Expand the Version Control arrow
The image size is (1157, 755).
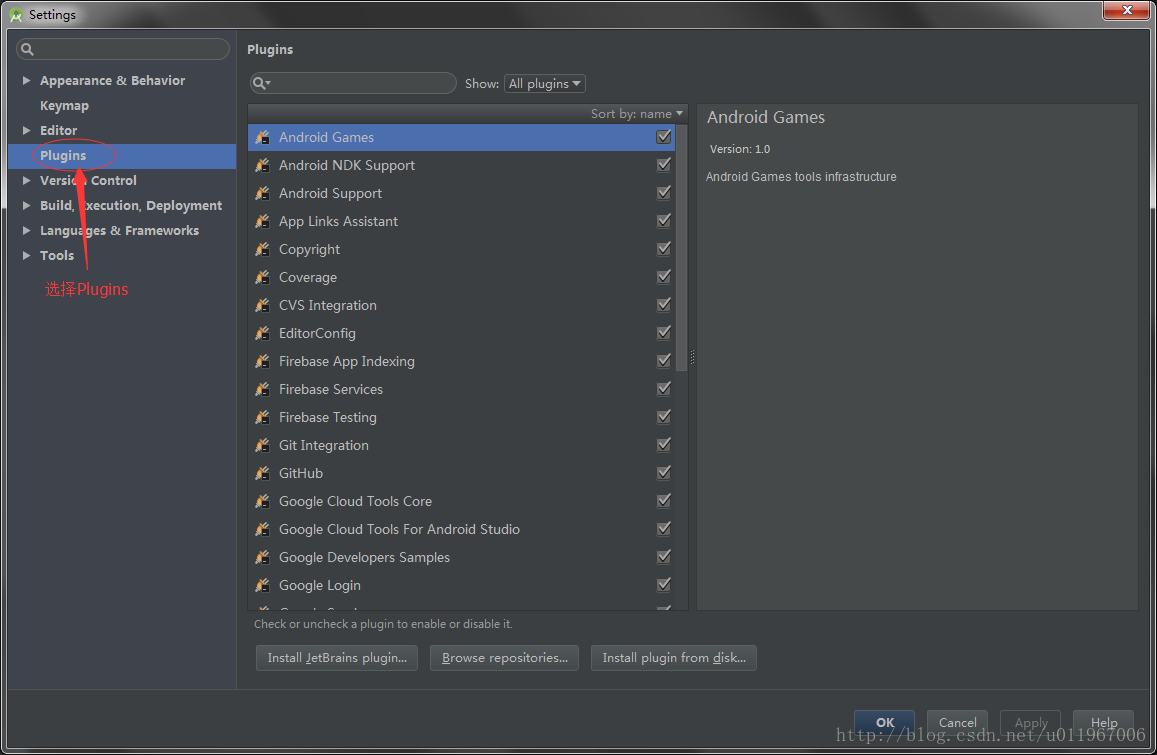(x=27, y=181)
